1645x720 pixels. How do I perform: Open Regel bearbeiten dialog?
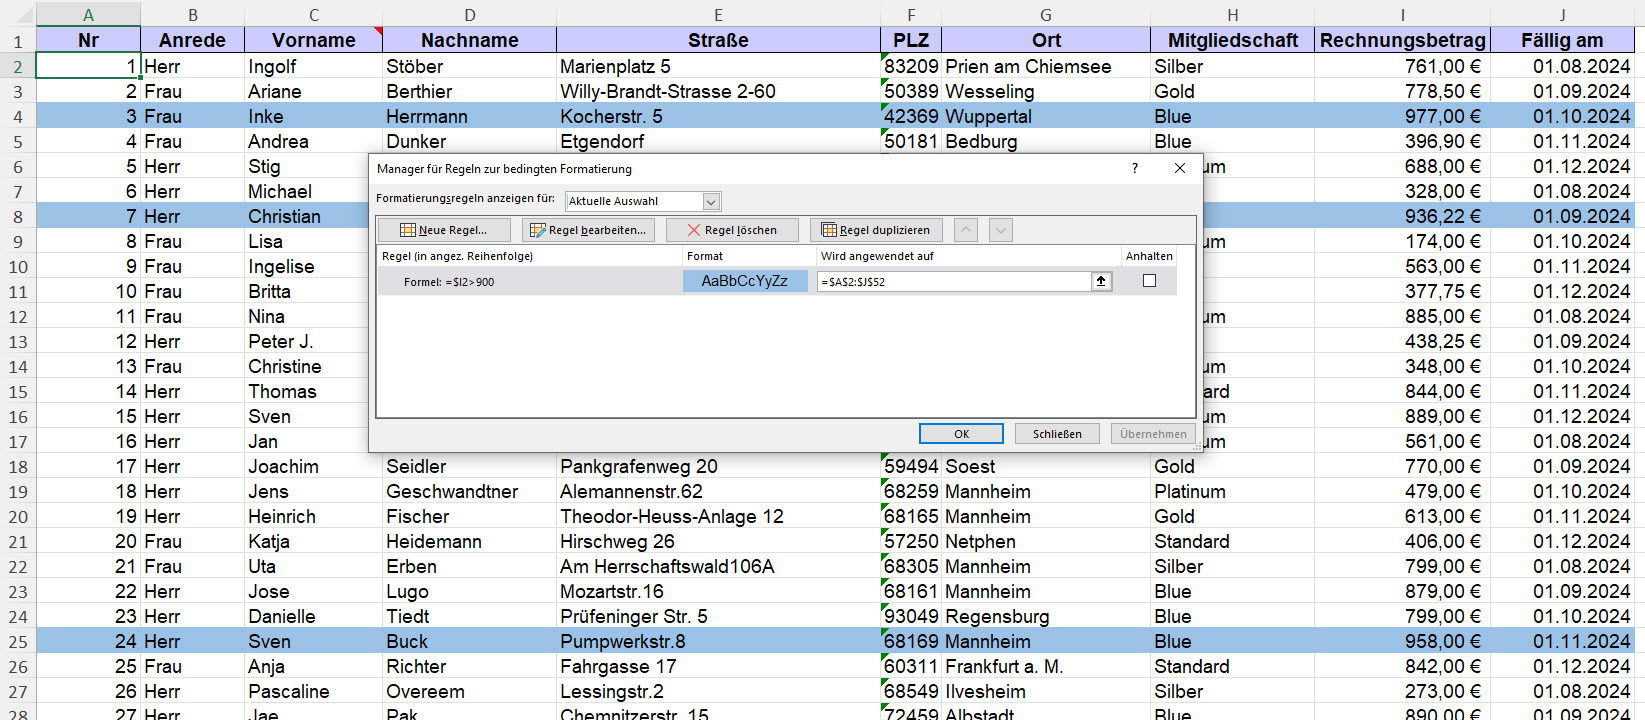click(x=588, y=230)
